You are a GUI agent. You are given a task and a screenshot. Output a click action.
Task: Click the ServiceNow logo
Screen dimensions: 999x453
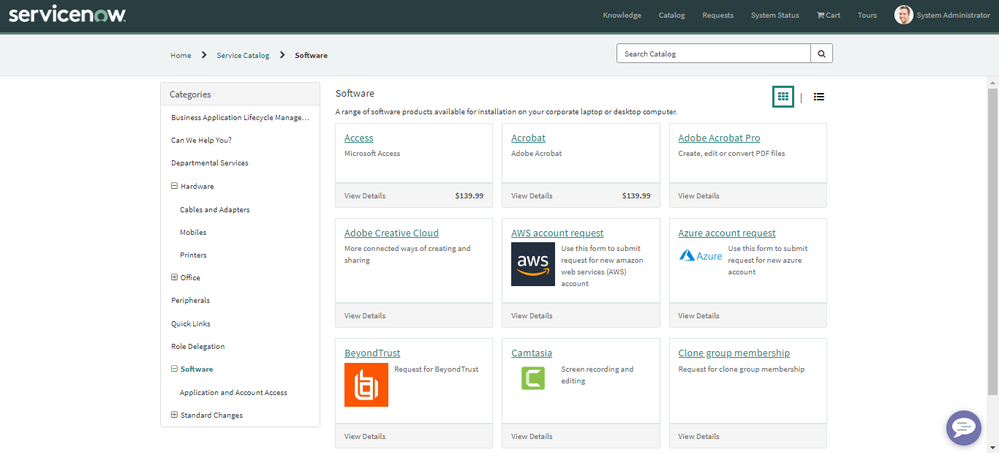[67, 15]
